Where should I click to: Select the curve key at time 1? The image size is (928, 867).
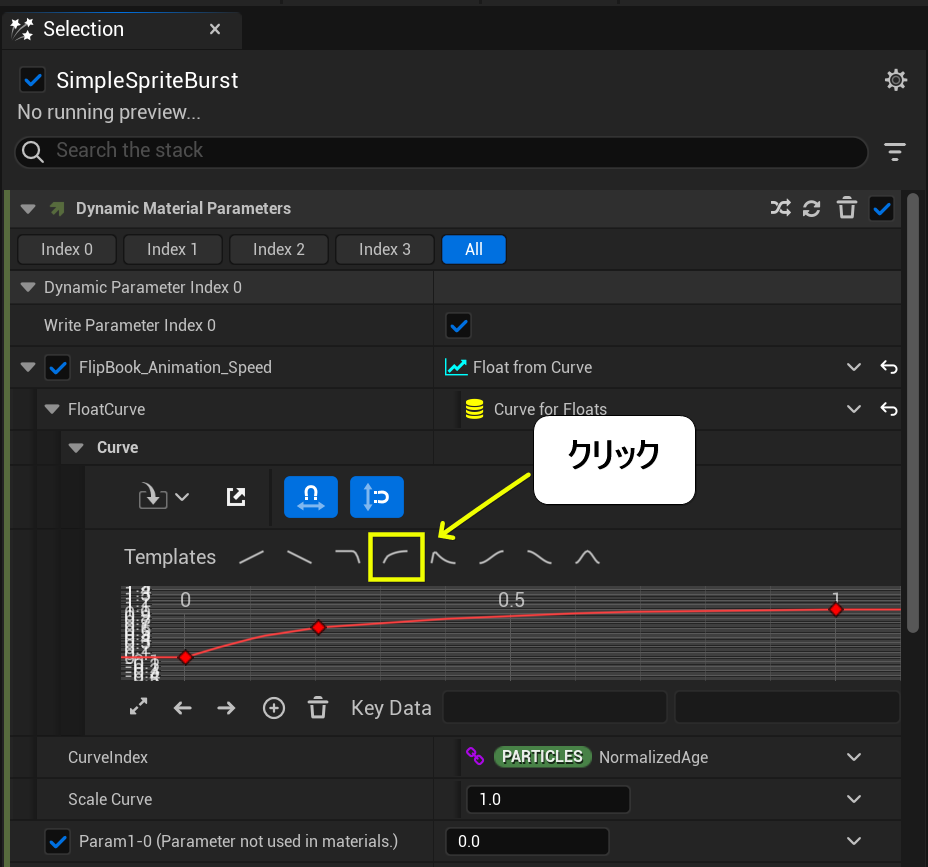[x=836, y=609]
